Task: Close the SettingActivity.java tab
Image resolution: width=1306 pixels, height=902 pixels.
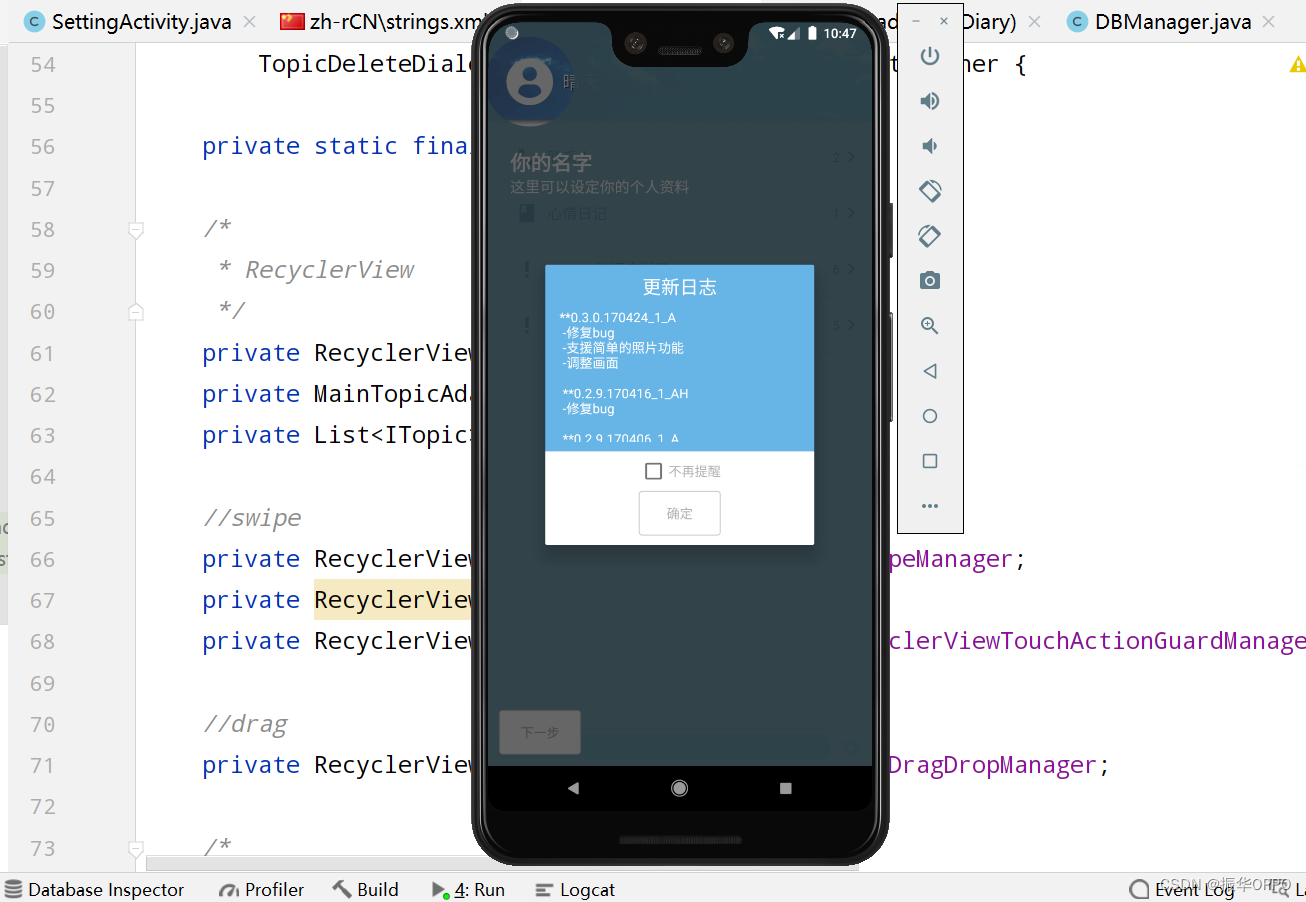Action: [249, 21]
